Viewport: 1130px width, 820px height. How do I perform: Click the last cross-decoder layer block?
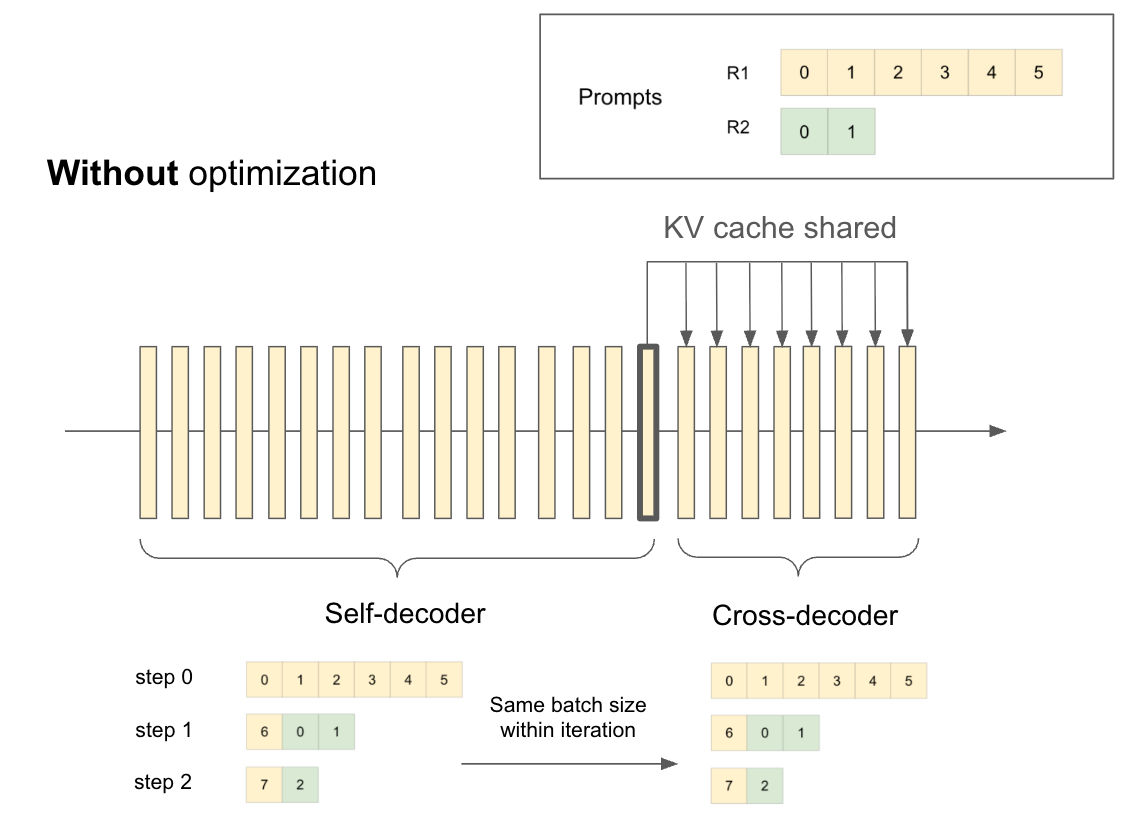coord(907,432)
